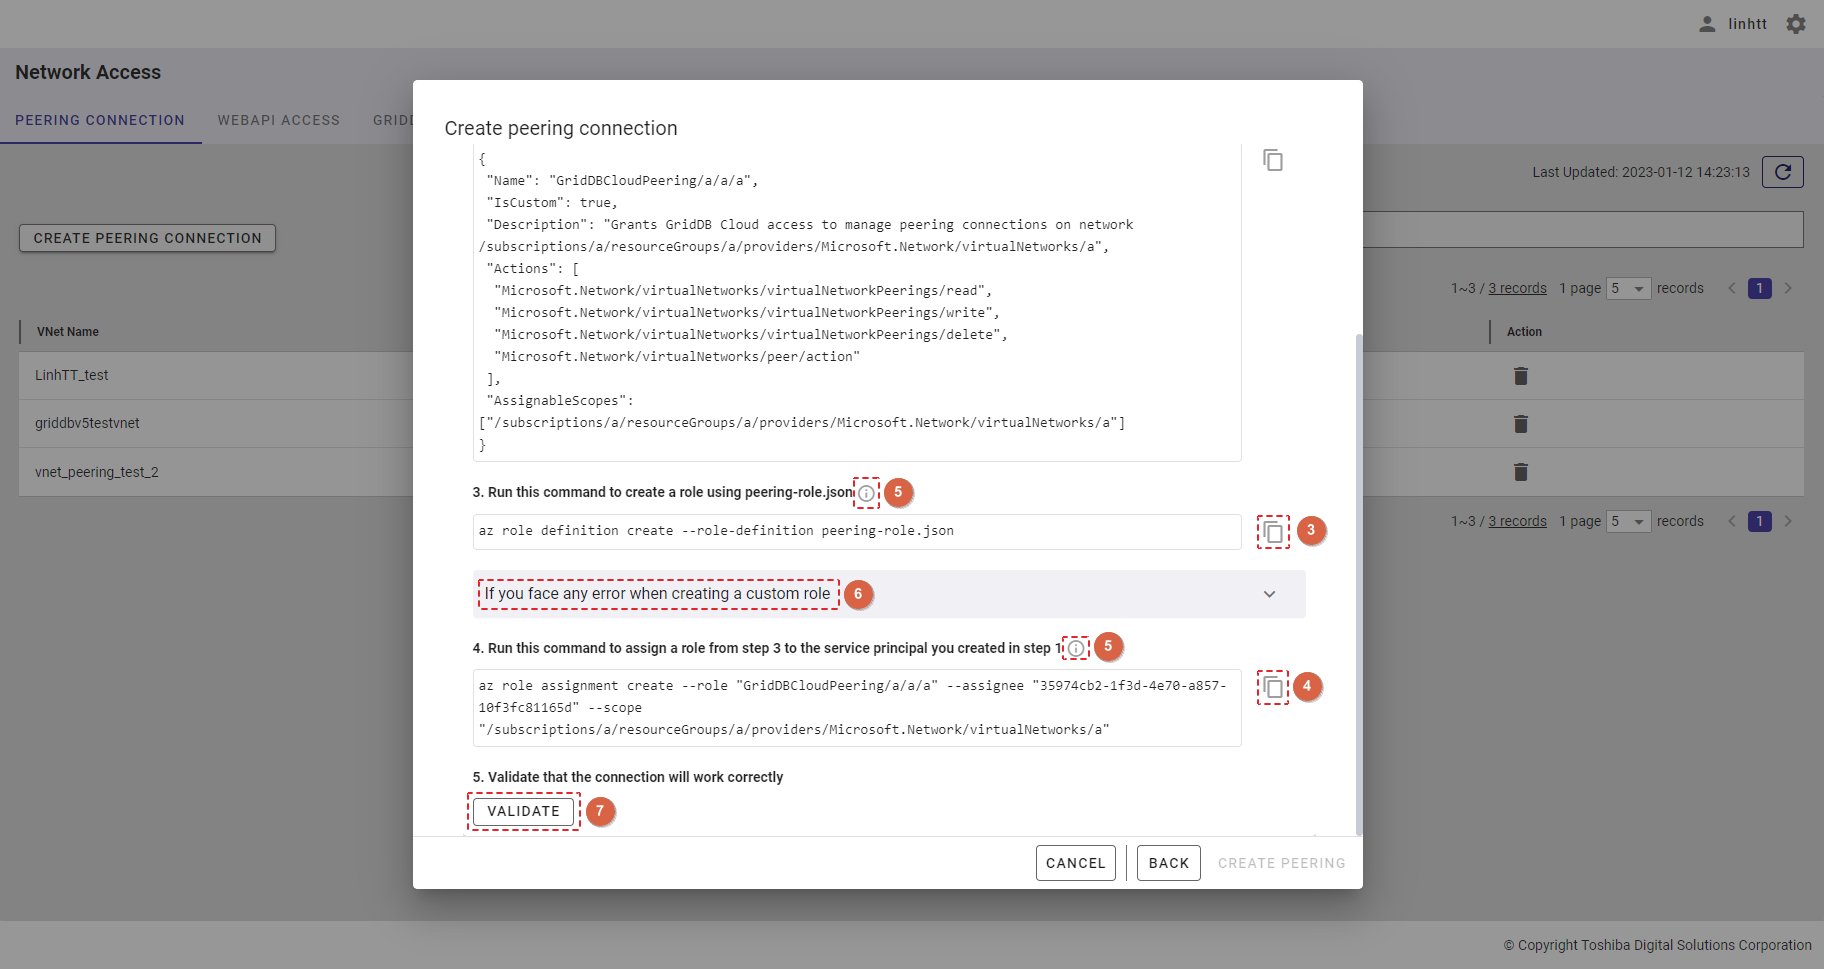Click the dialog's vertical scrollbar
1824x969 pixels.
point(1358,580)
